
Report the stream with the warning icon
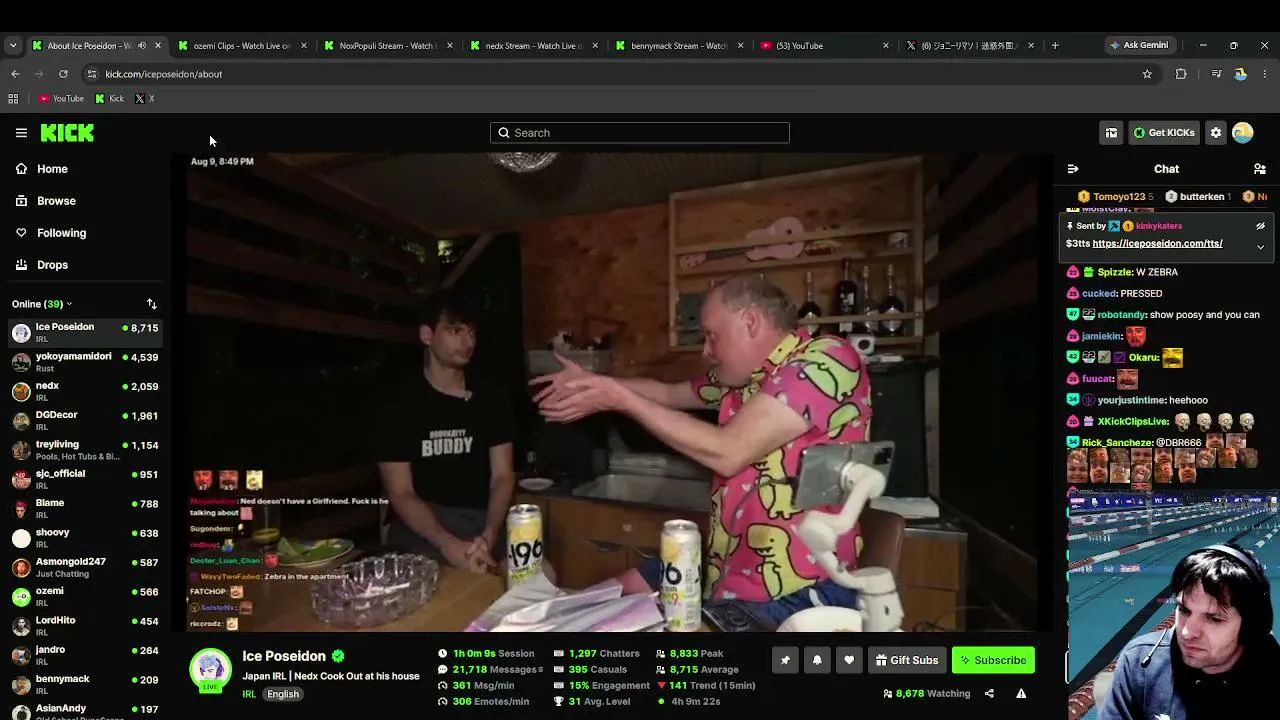(1021, 693)
